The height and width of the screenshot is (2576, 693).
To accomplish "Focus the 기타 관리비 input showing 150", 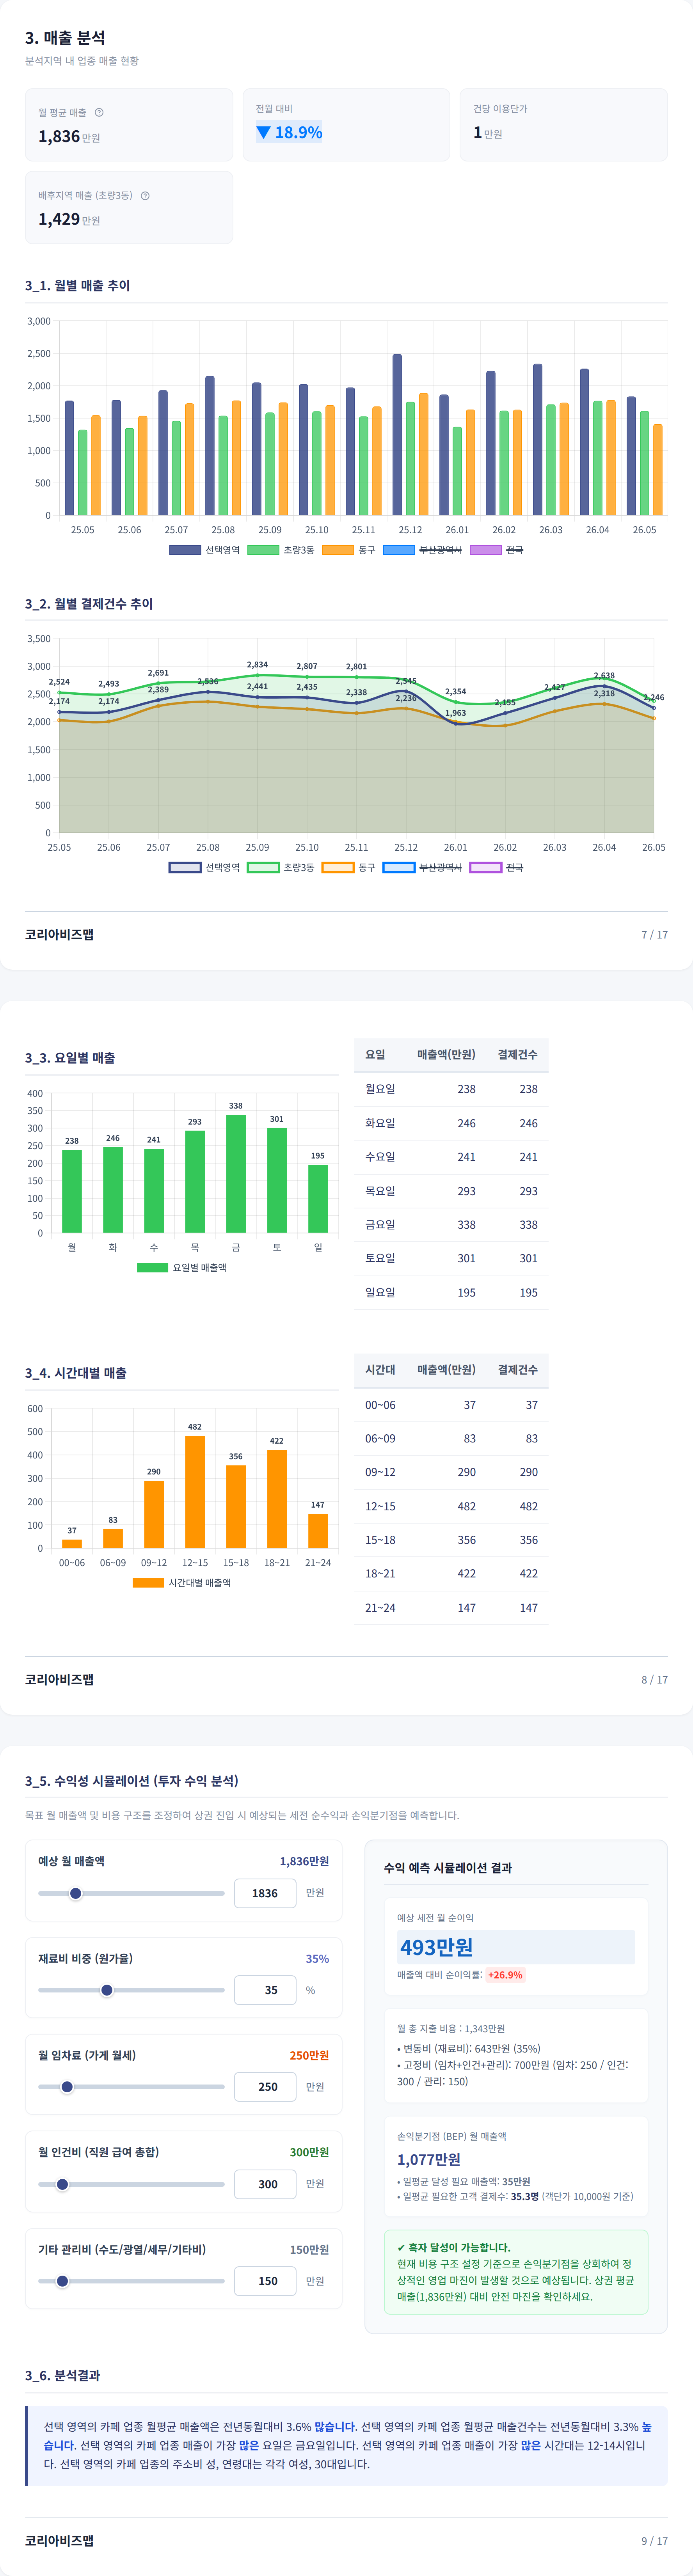I will (x=265, y=2281).
